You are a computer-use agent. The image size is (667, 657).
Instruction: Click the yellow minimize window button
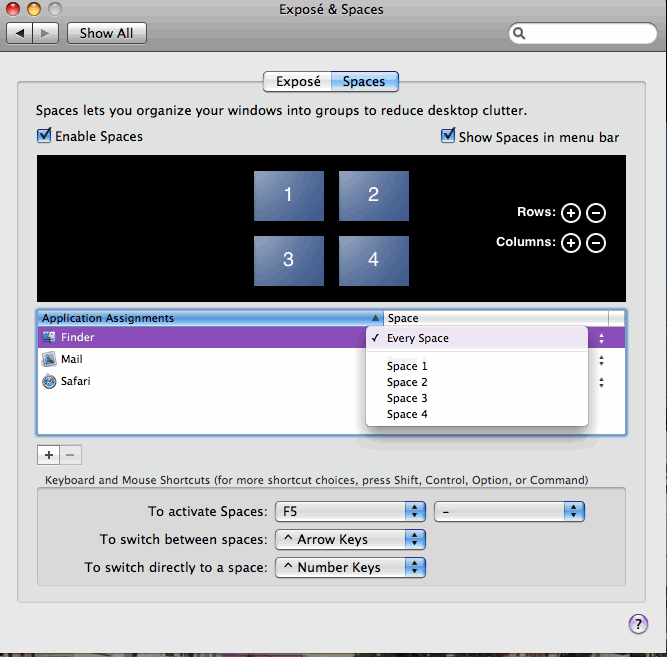pos(34,9)
